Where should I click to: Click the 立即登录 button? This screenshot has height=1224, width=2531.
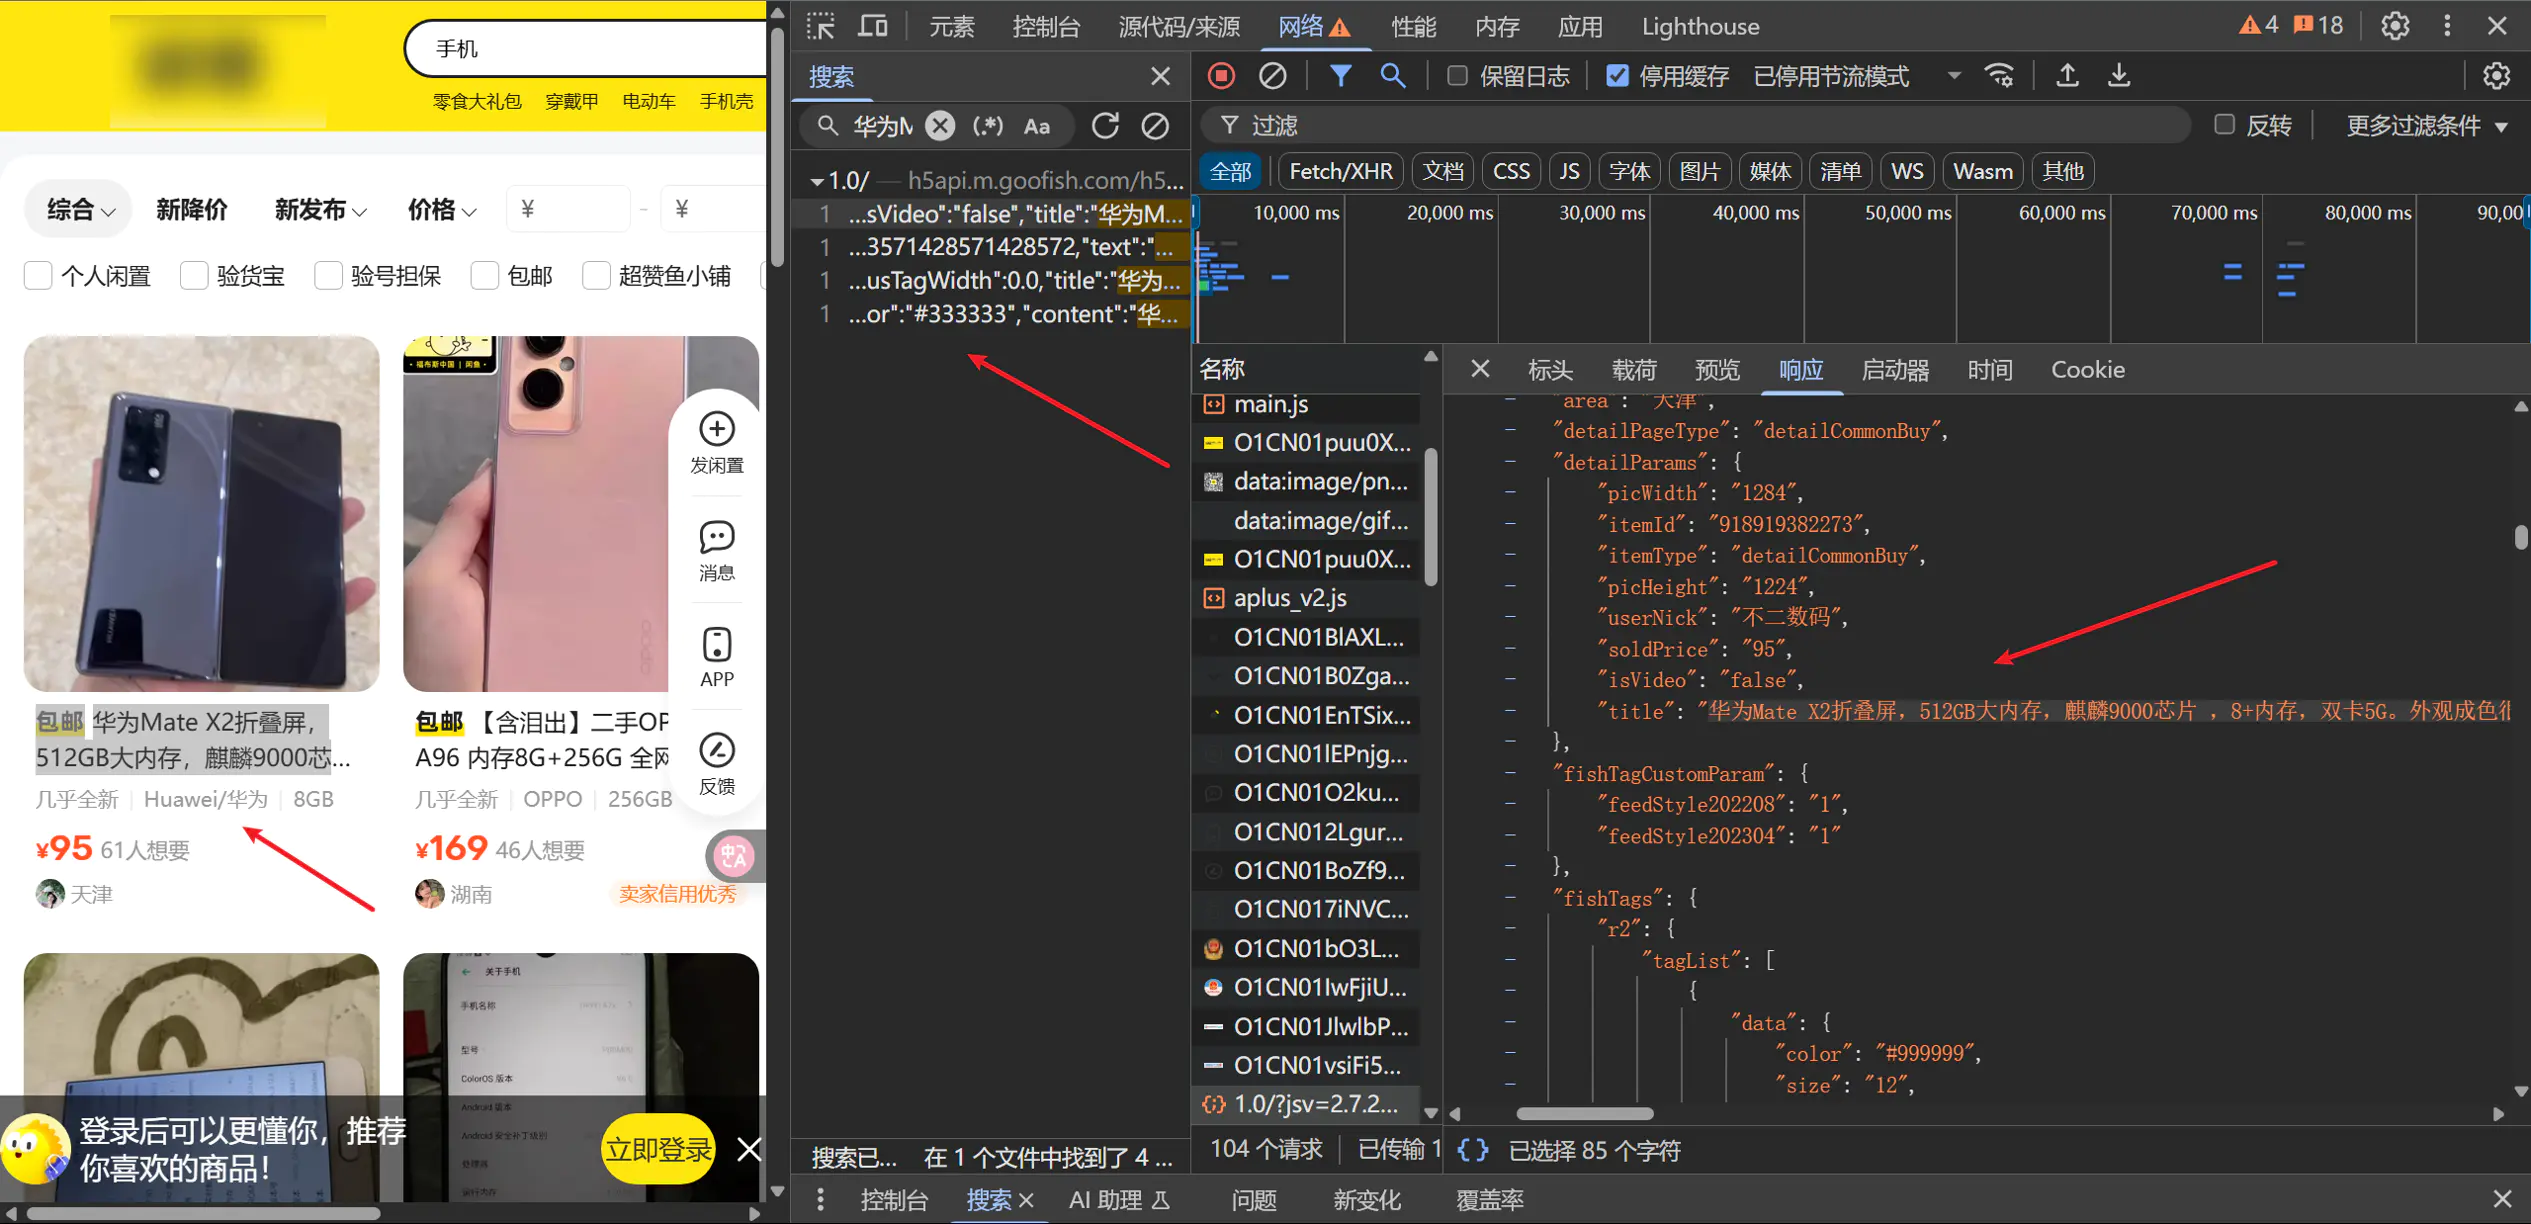[658, 1149]
